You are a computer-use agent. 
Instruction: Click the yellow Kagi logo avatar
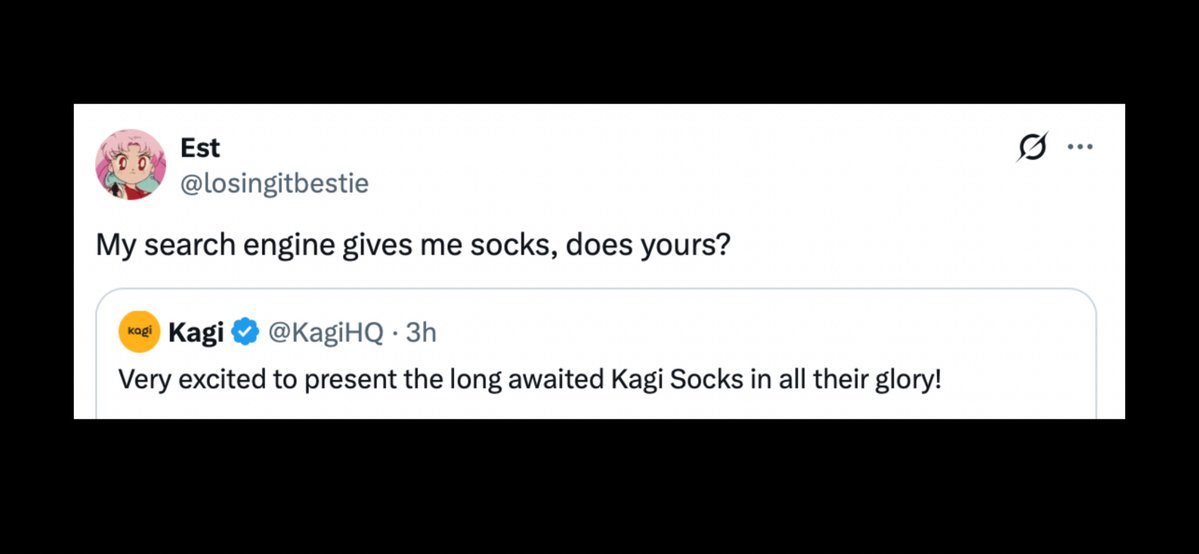click(x=139, y=332)
